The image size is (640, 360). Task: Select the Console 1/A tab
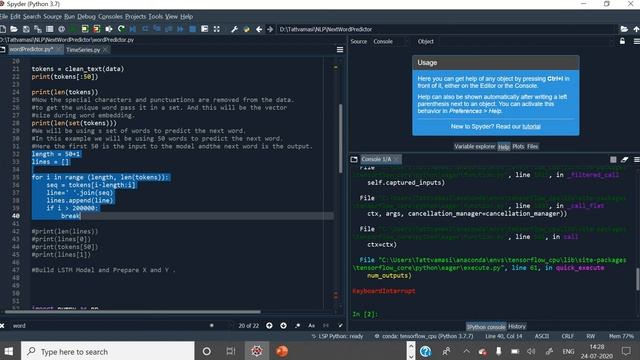click(x=376, y=160)
